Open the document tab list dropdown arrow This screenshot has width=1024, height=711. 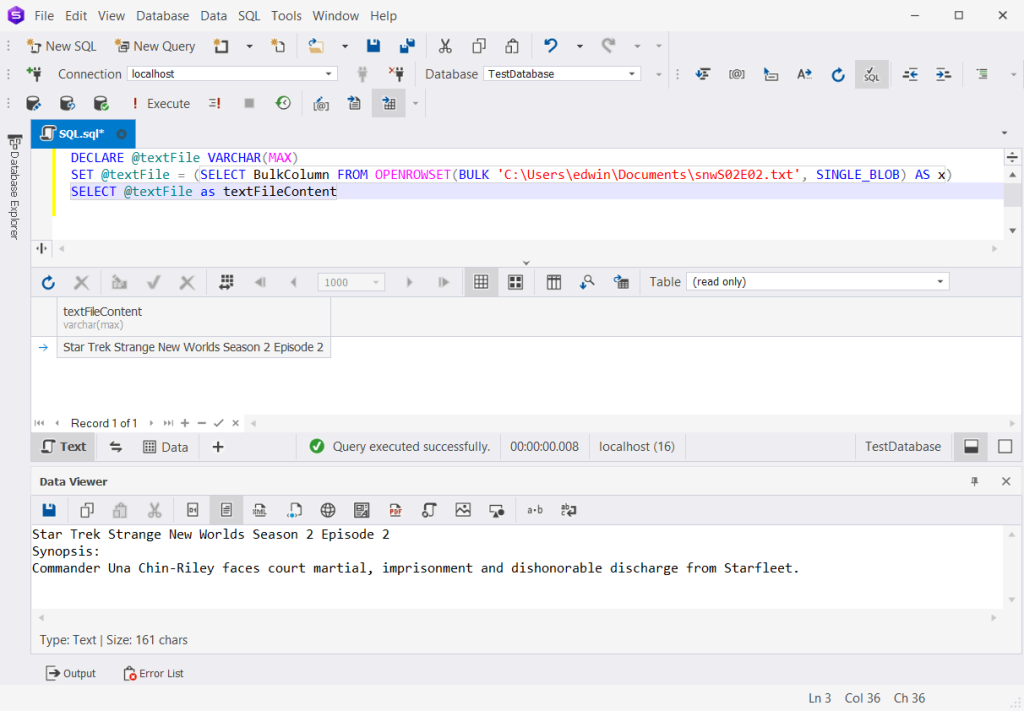[1004, 133]
